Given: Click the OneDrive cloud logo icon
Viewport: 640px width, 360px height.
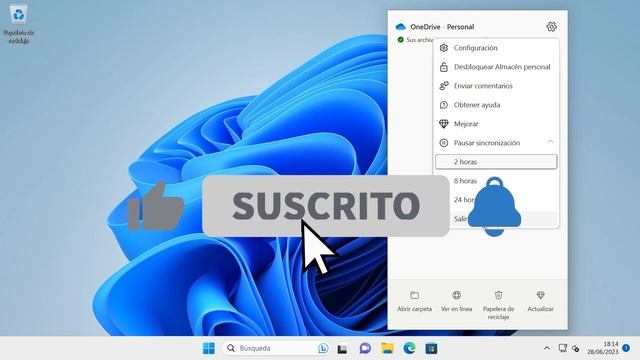Looking at the screenshot, I should click(400, 27).
